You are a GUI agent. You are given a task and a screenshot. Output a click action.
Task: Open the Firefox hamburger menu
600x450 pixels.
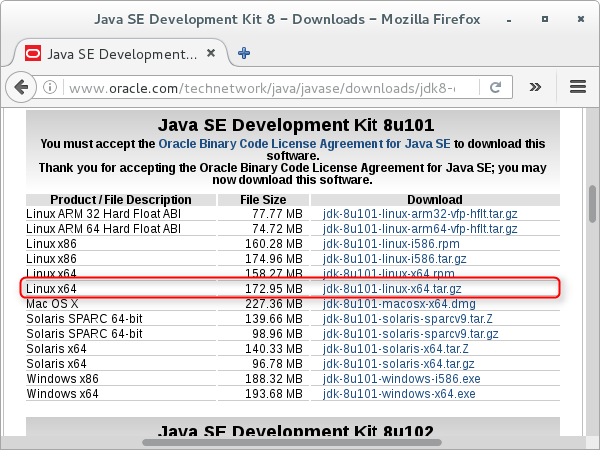pos(578,87)
